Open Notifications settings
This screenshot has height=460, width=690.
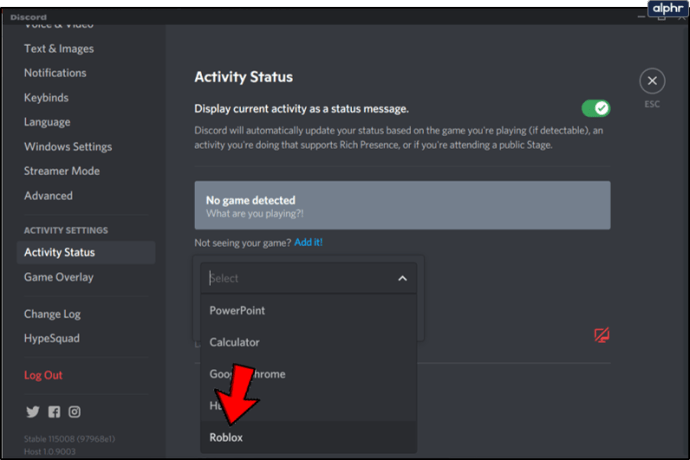(55, 73)
